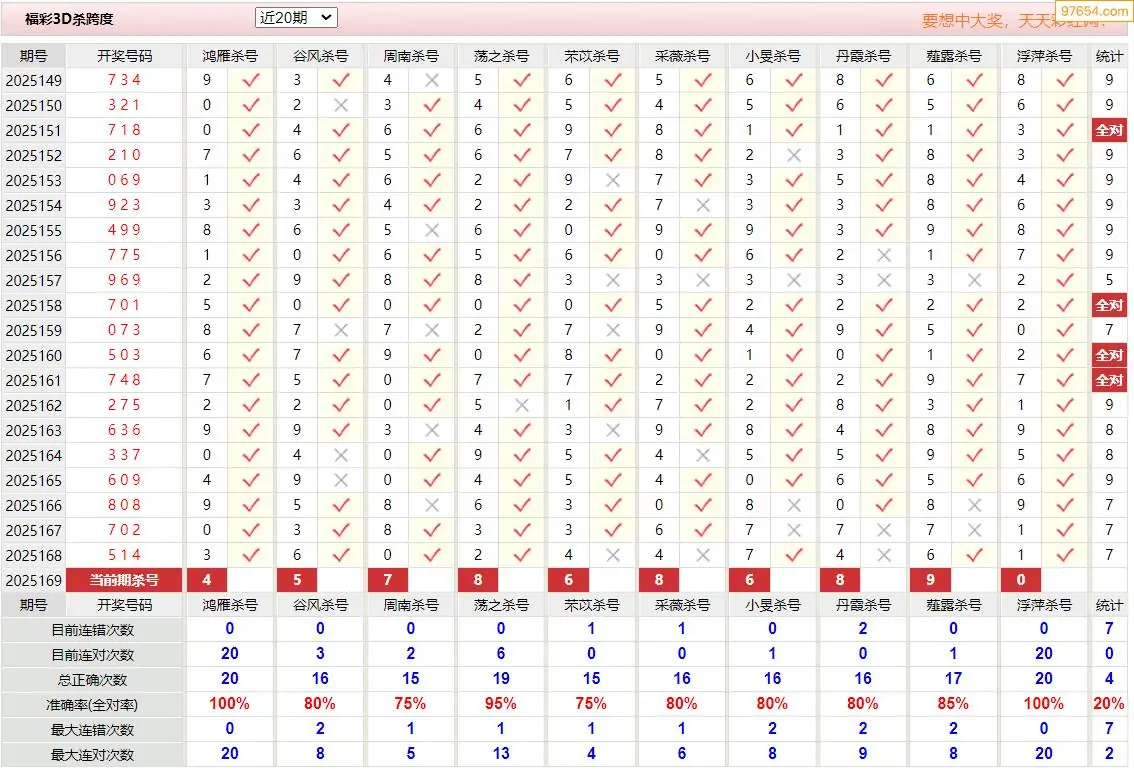Click the 期号 column header at top
Viewport: 1134px width, 774px height.
(x=33, y=56)
